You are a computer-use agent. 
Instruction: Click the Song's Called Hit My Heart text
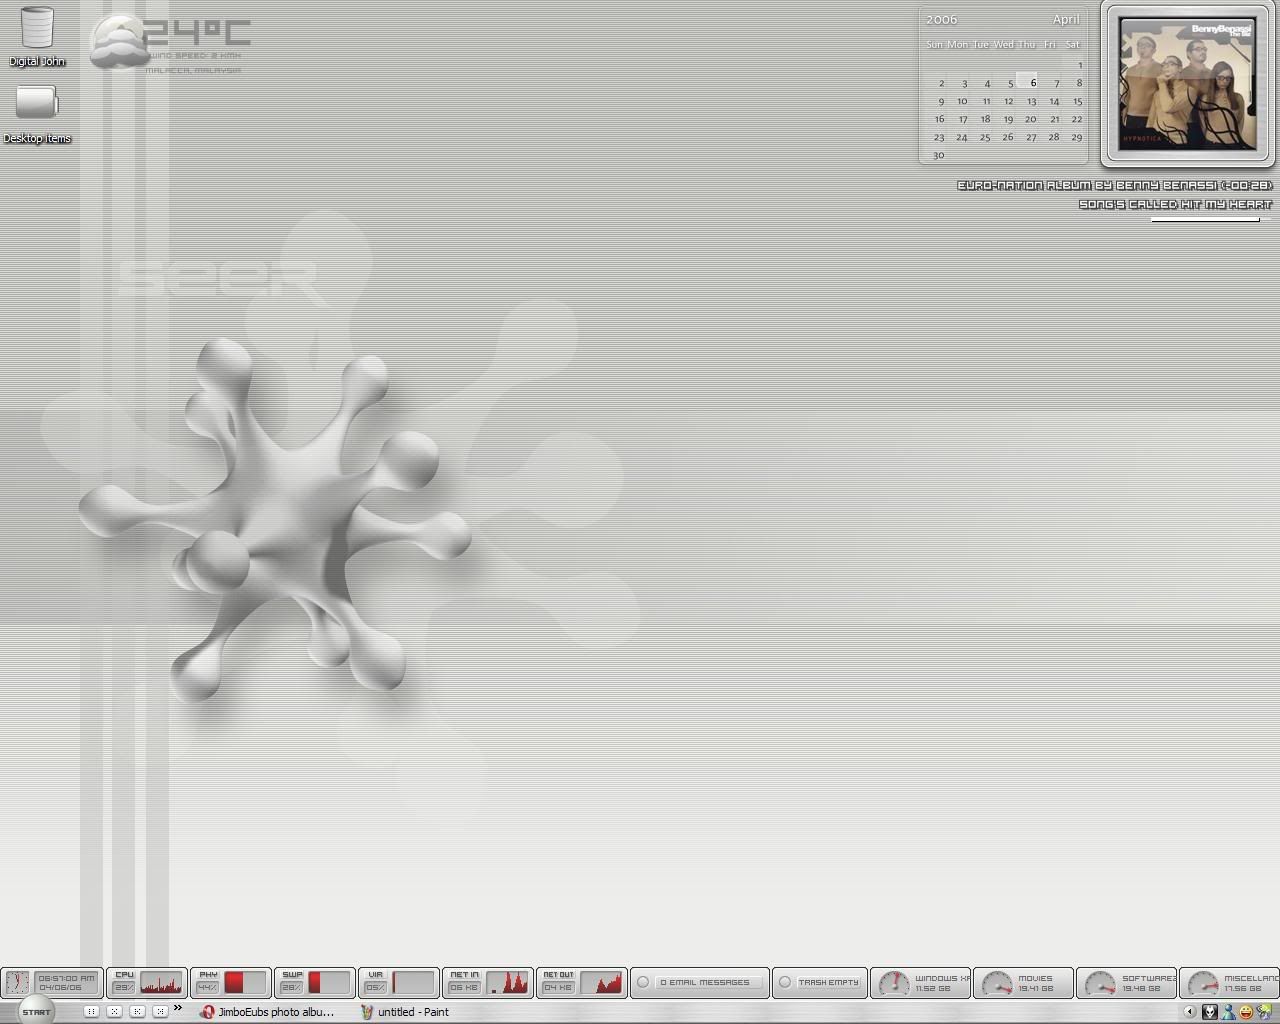coord(1176,204)
